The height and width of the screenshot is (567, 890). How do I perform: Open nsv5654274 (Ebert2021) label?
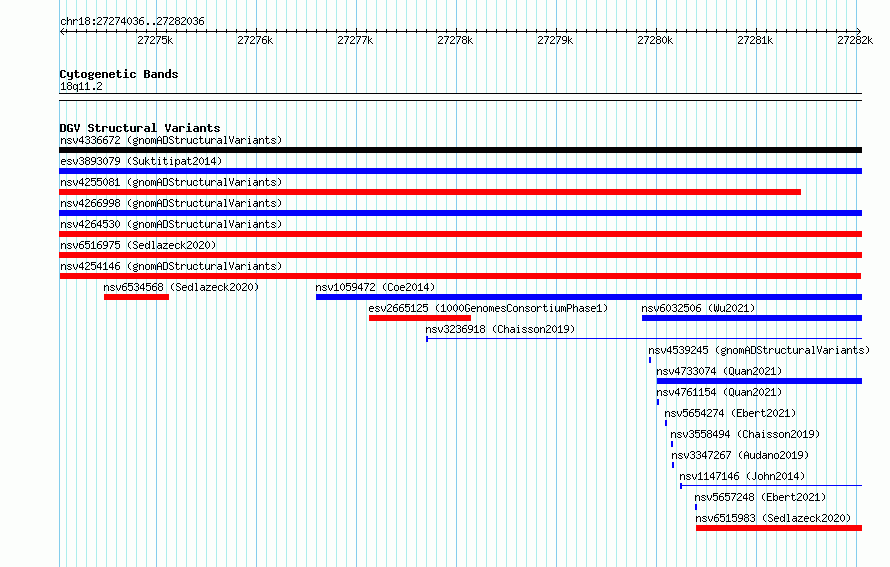point(730,413)
